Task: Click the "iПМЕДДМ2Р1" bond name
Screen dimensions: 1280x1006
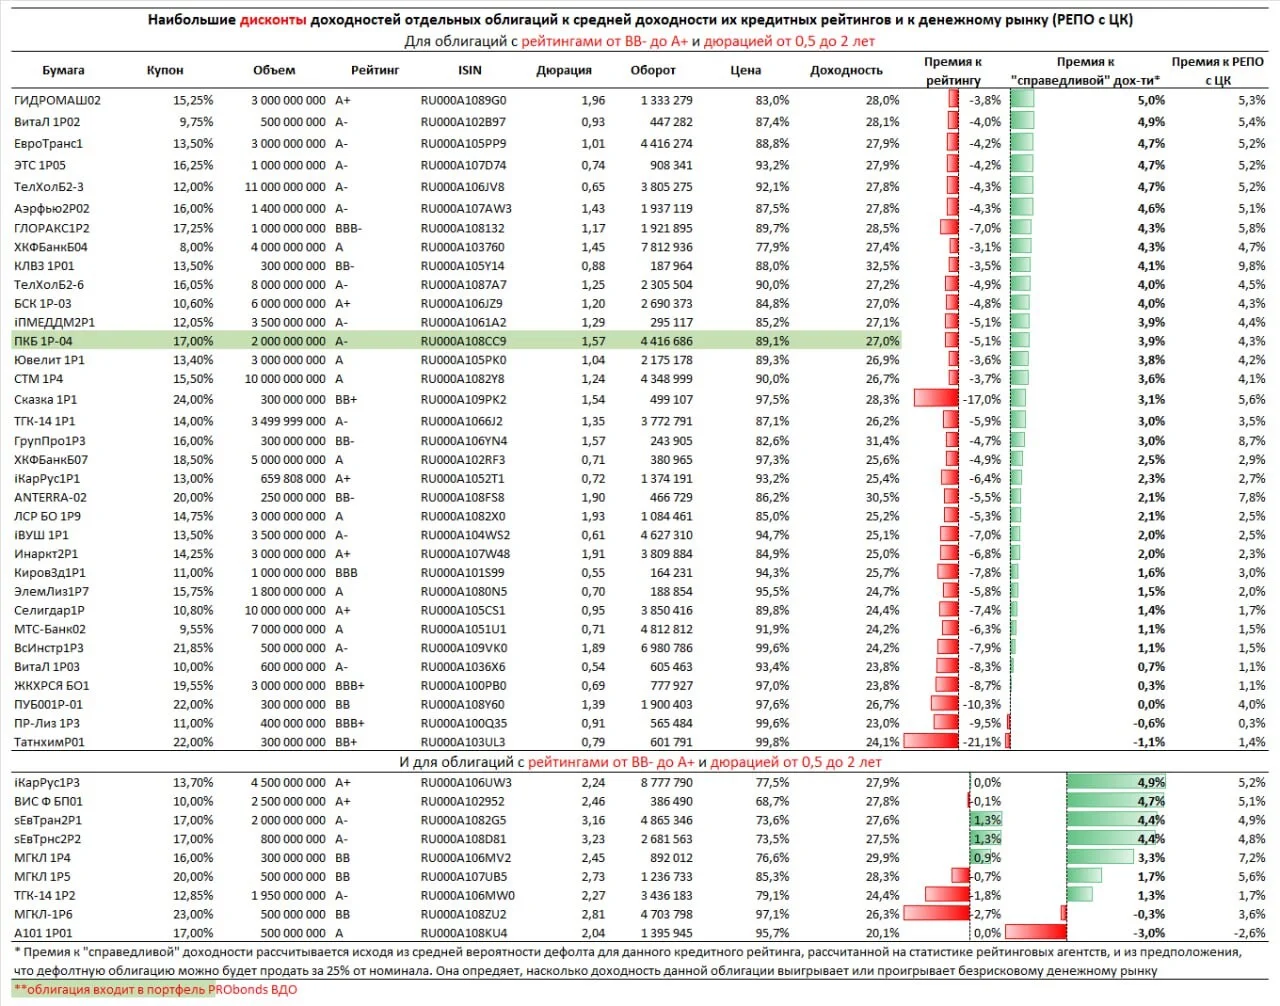Action: (x=55, y=323)
